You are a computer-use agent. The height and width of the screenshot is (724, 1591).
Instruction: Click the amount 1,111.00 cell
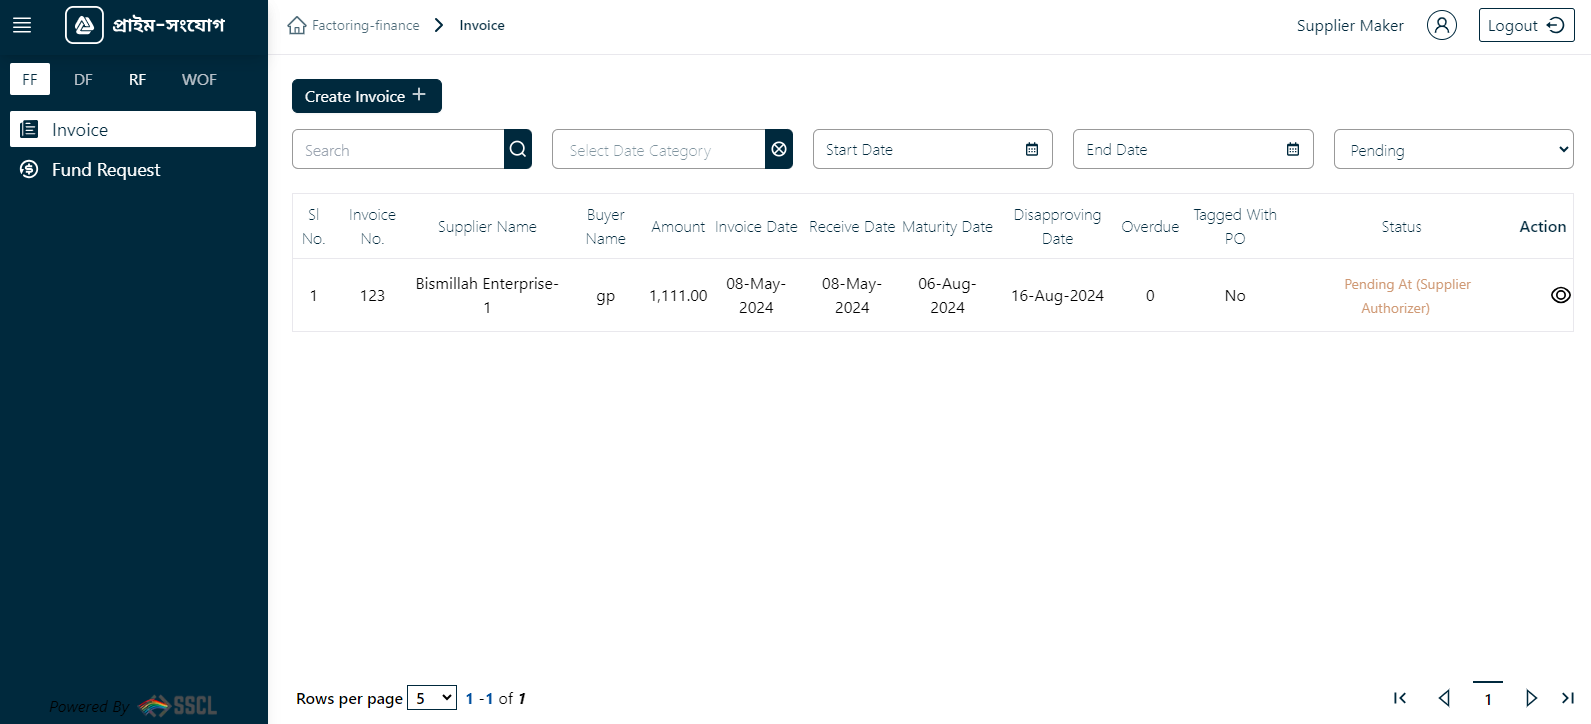coord(678,295)
